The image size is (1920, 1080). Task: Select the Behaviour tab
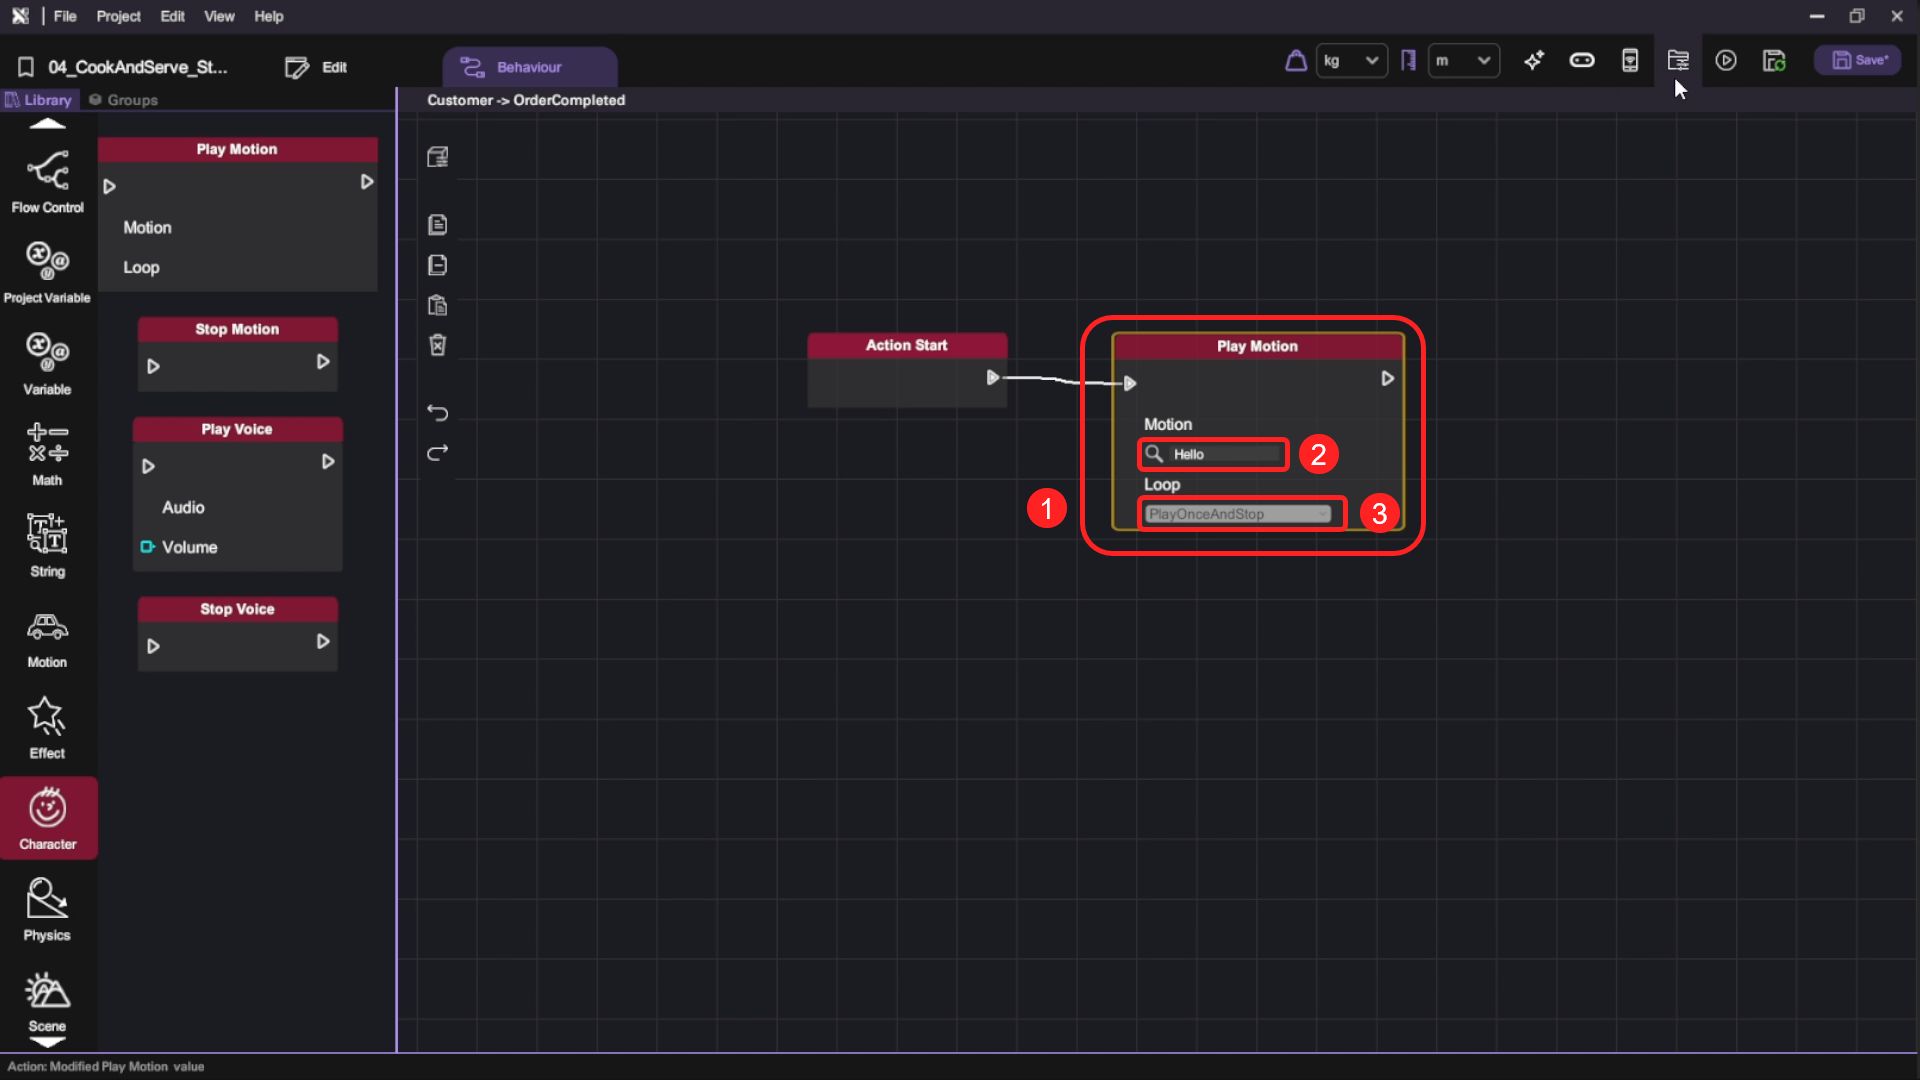click(x=528, y=67)
